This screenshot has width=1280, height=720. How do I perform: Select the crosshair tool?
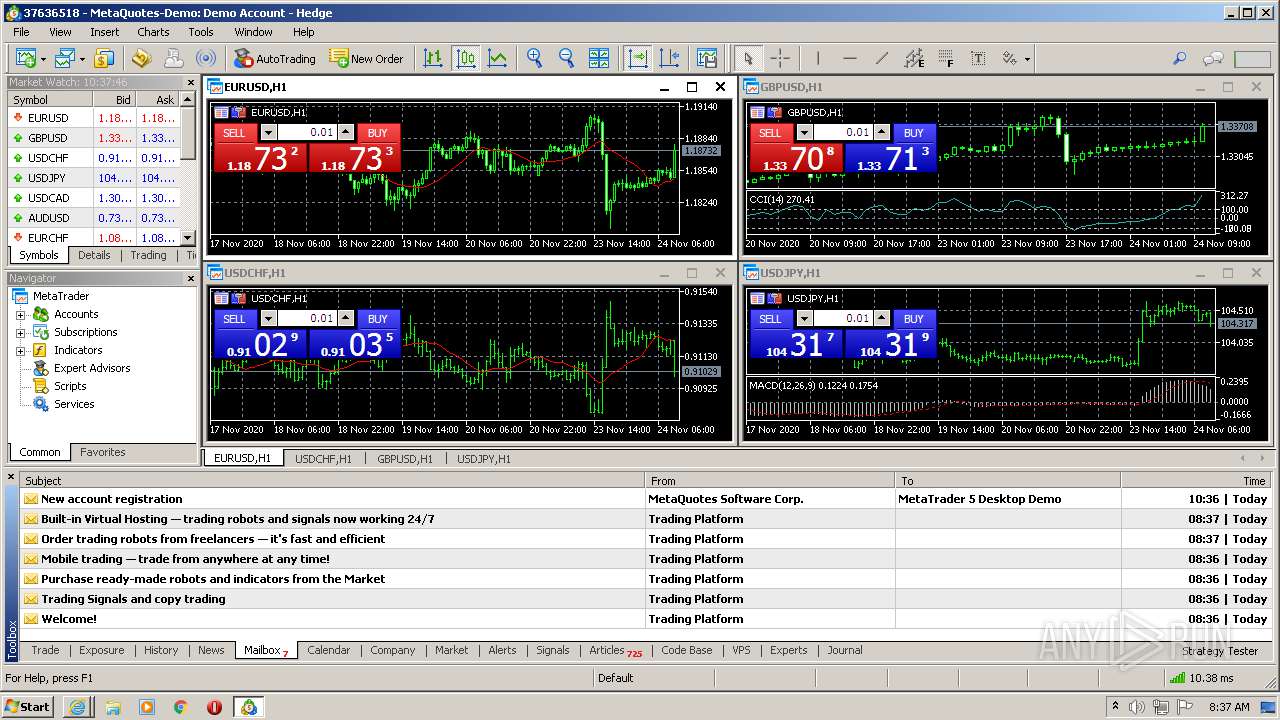coord(781,59)
